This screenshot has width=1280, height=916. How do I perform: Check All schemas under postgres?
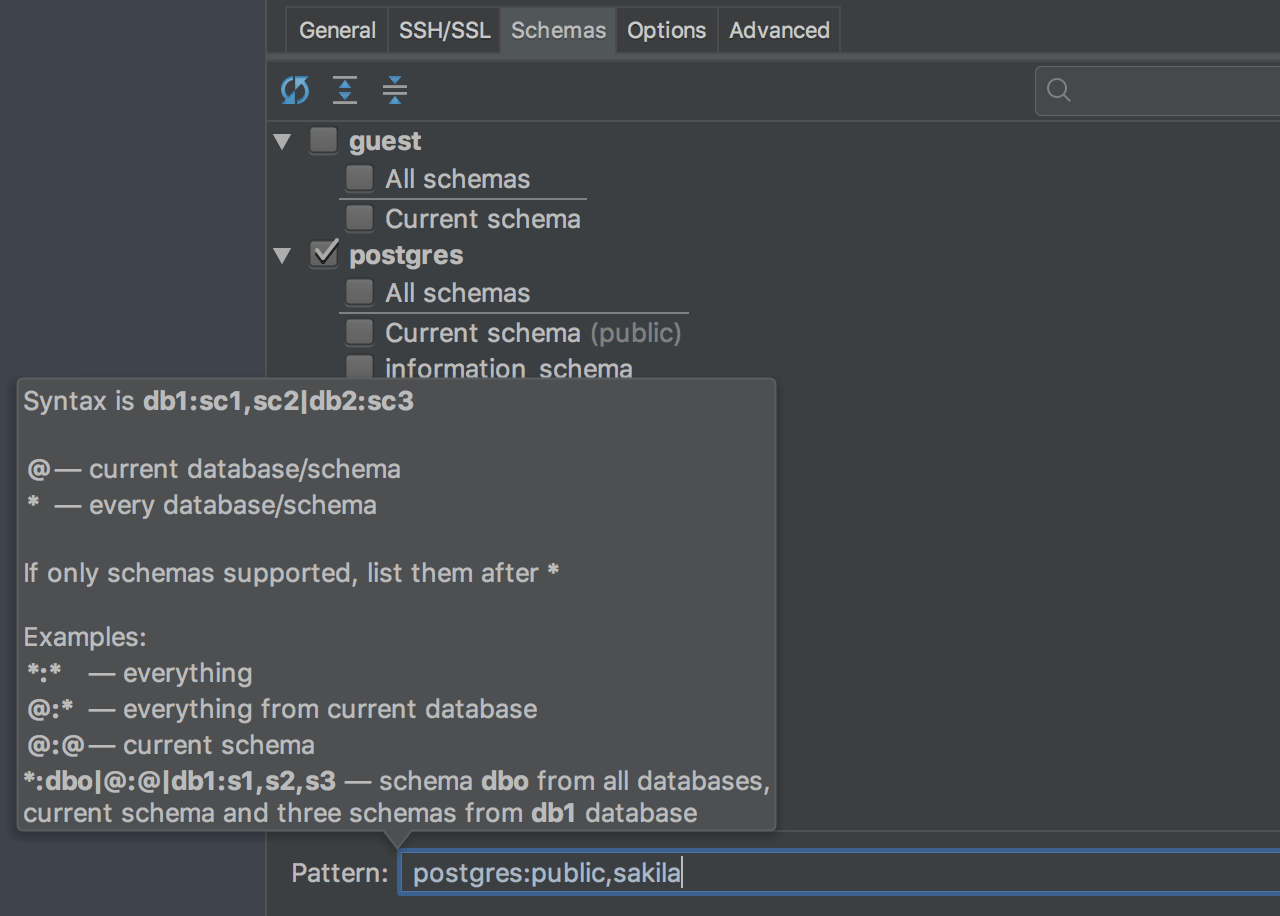coord(359,293)
